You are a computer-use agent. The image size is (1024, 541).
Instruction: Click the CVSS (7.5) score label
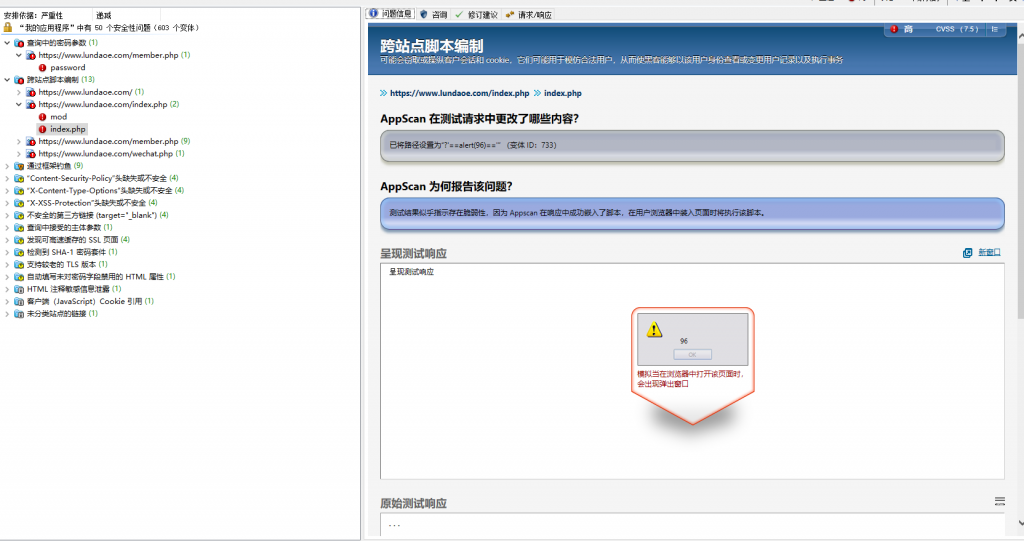[x=957, y=29]
